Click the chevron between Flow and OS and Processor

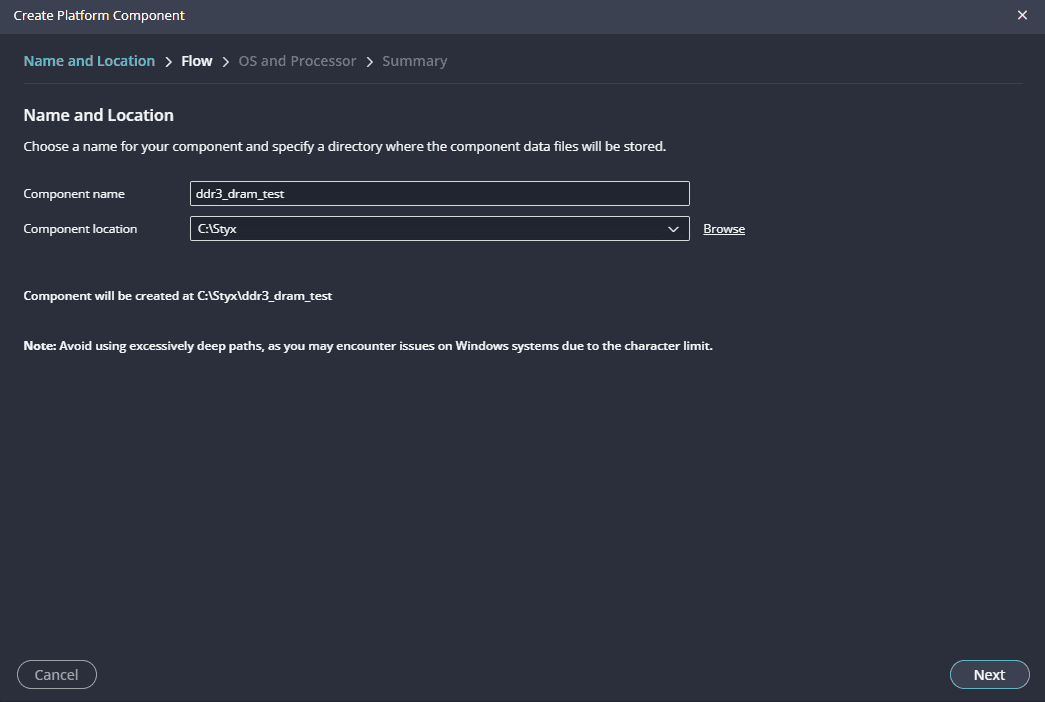point(226,62)
